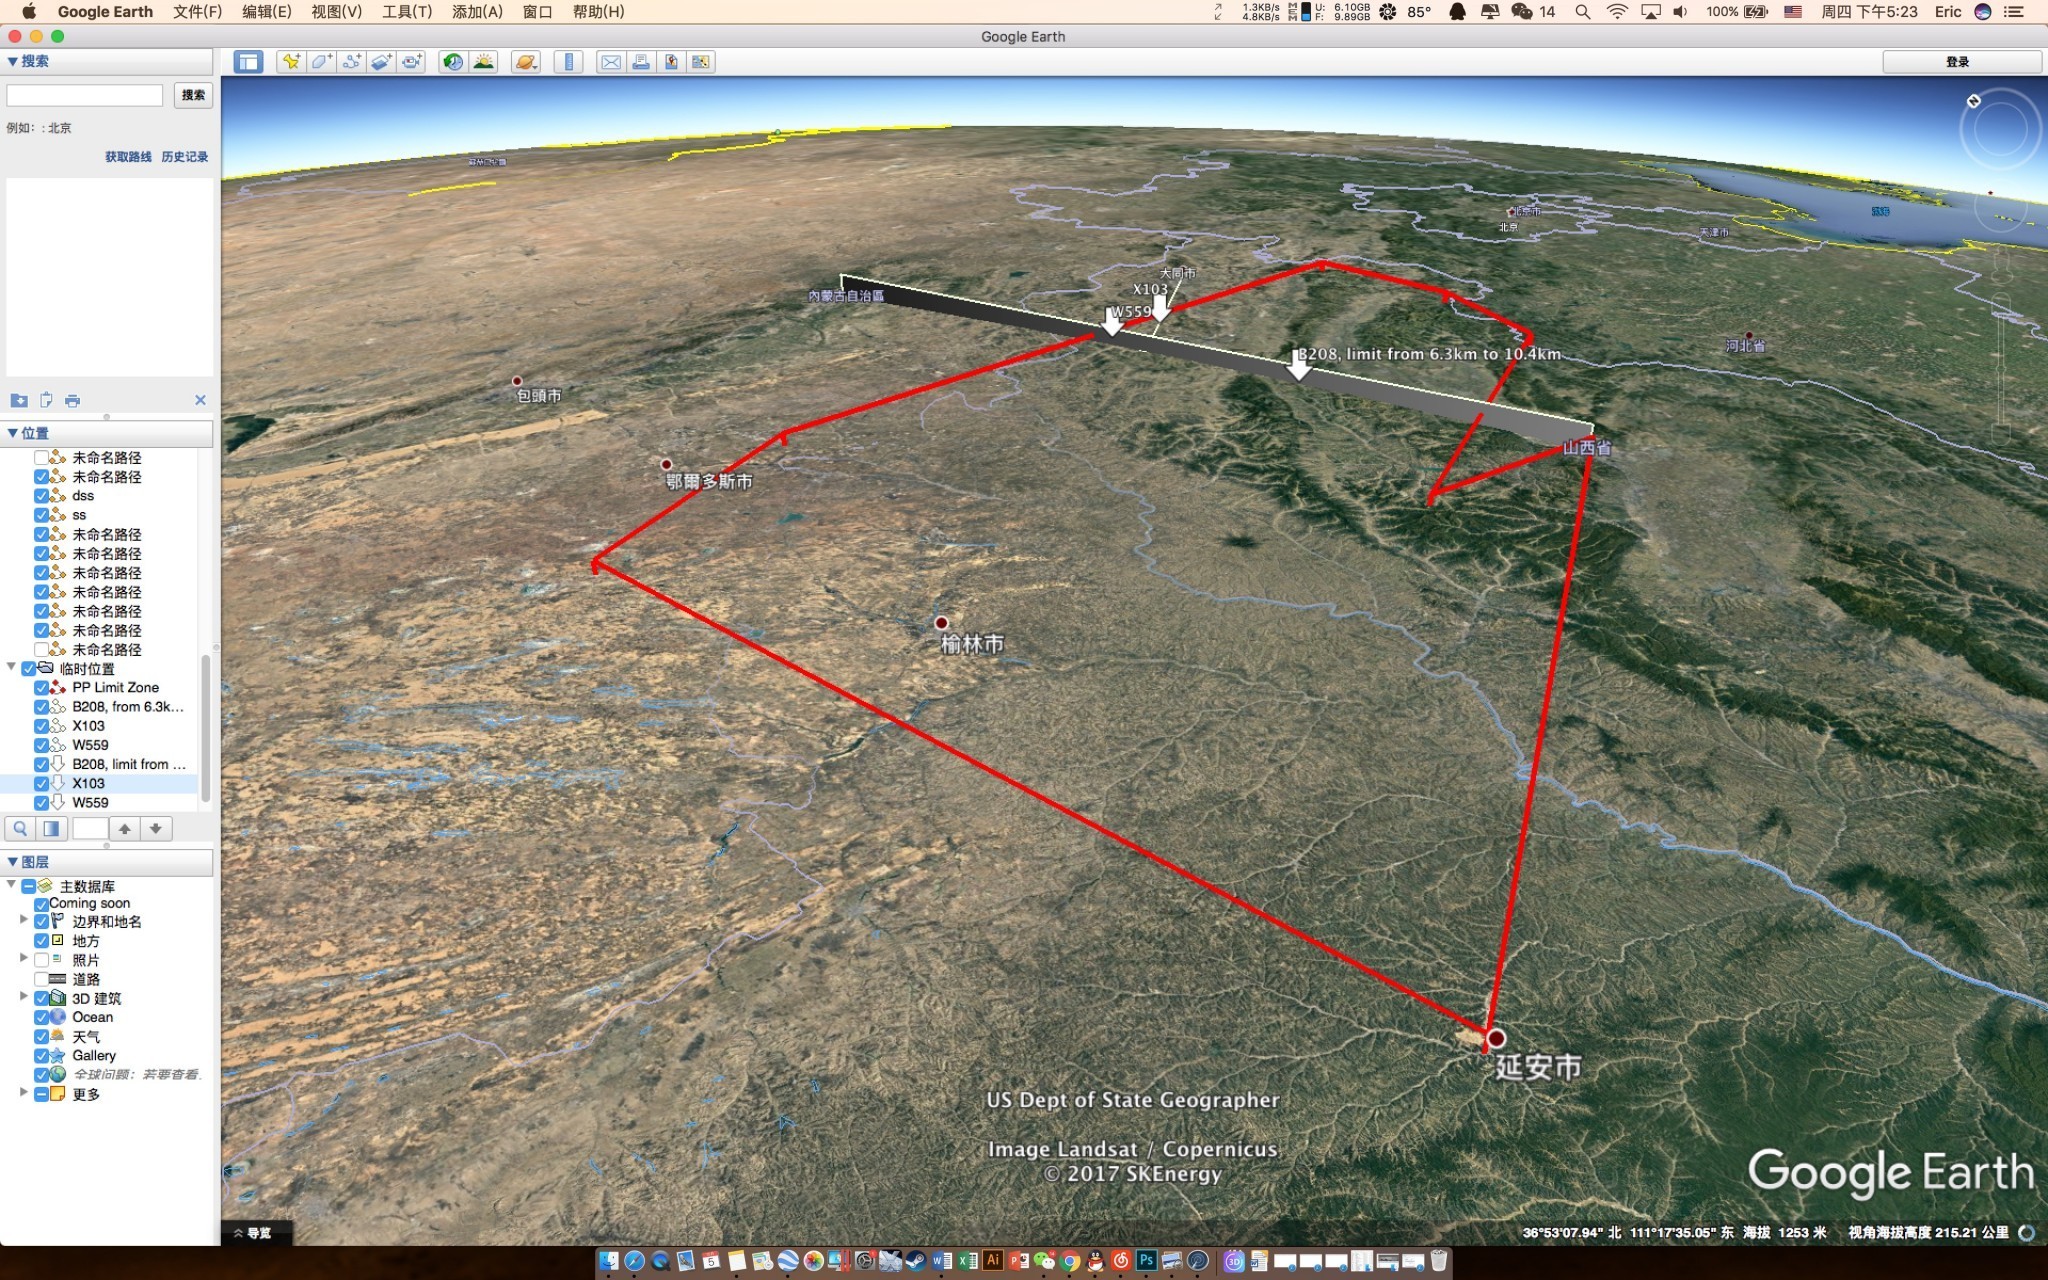Click the view in Google Maps icon
This screenshot has height=1280, width=2048.
(701, 62)
